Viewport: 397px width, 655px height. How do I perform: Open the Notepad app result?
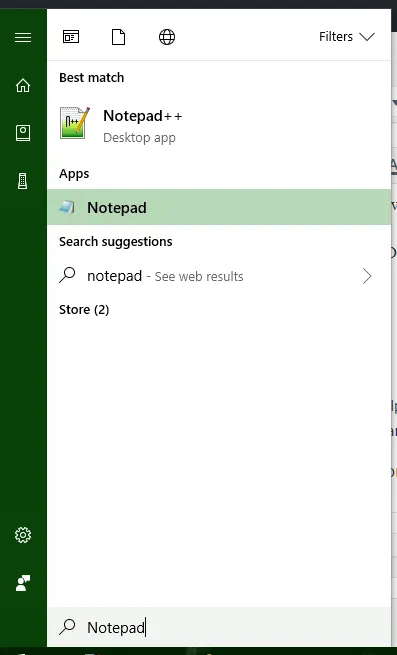(219, 207)
